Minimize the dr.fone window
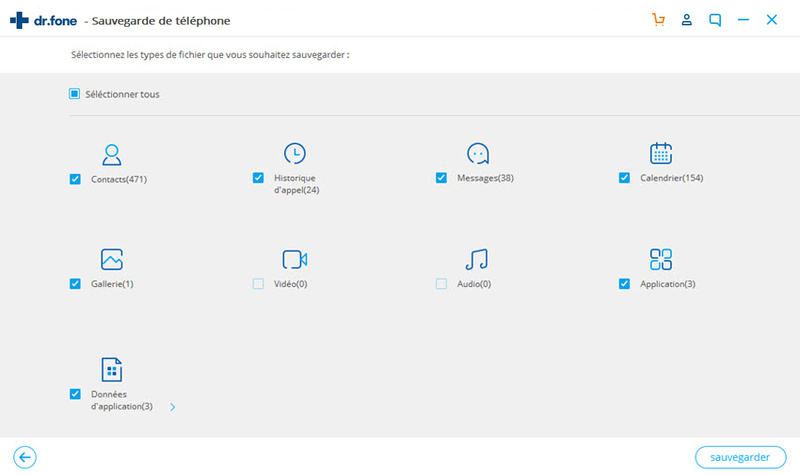The width and height of the screenshot is (800, 475). 743,20
